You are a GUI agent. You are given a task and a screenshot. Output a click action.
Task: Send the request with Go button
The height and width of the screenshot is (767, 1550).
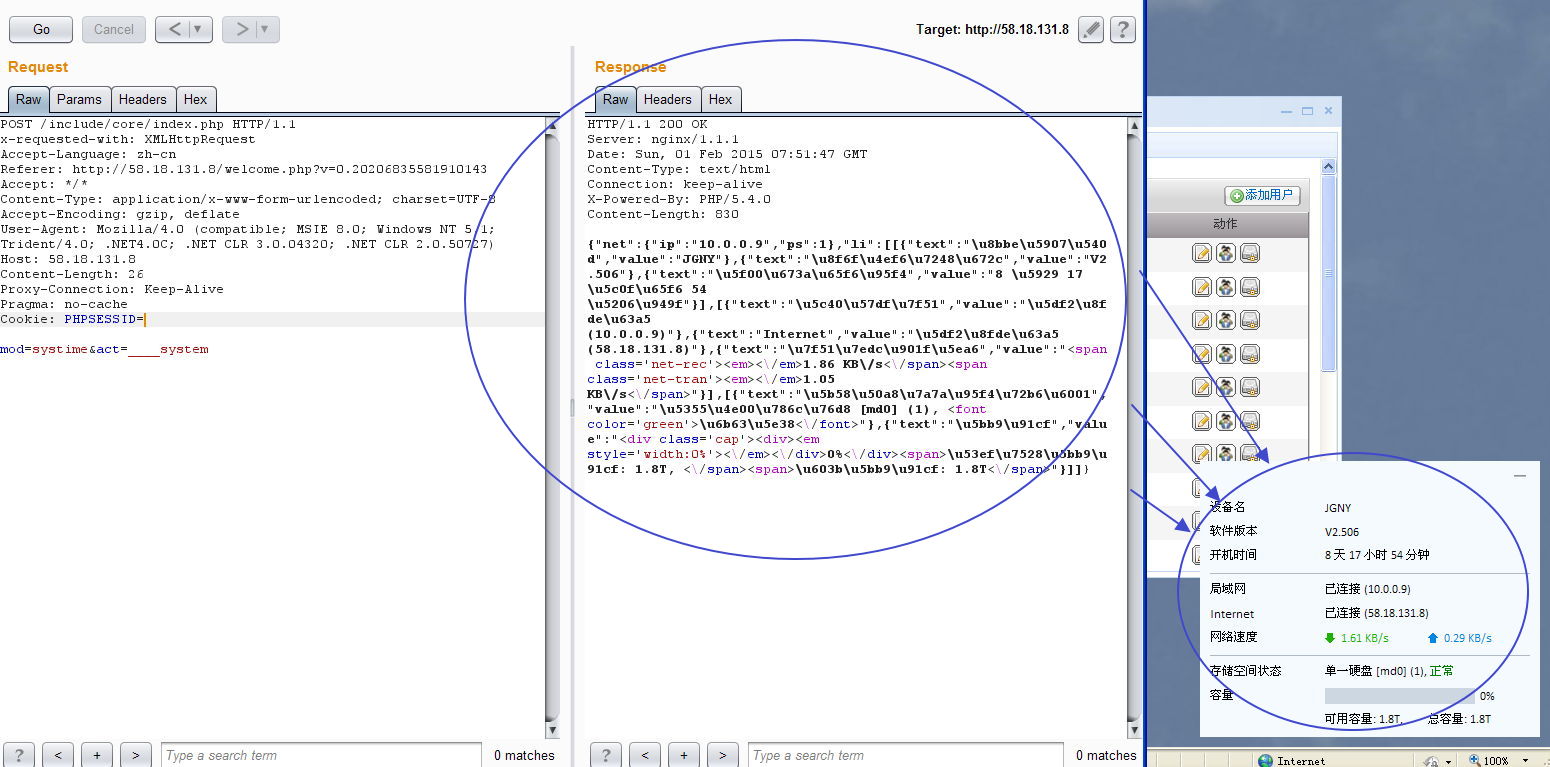click(x=41, y=30)
